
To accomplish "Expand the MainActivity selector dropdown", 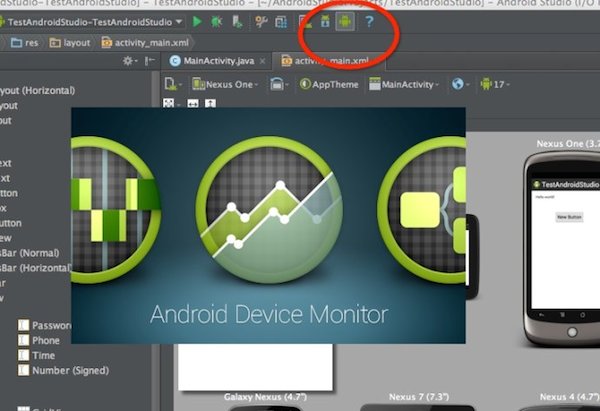I will (x=410, y=84).
